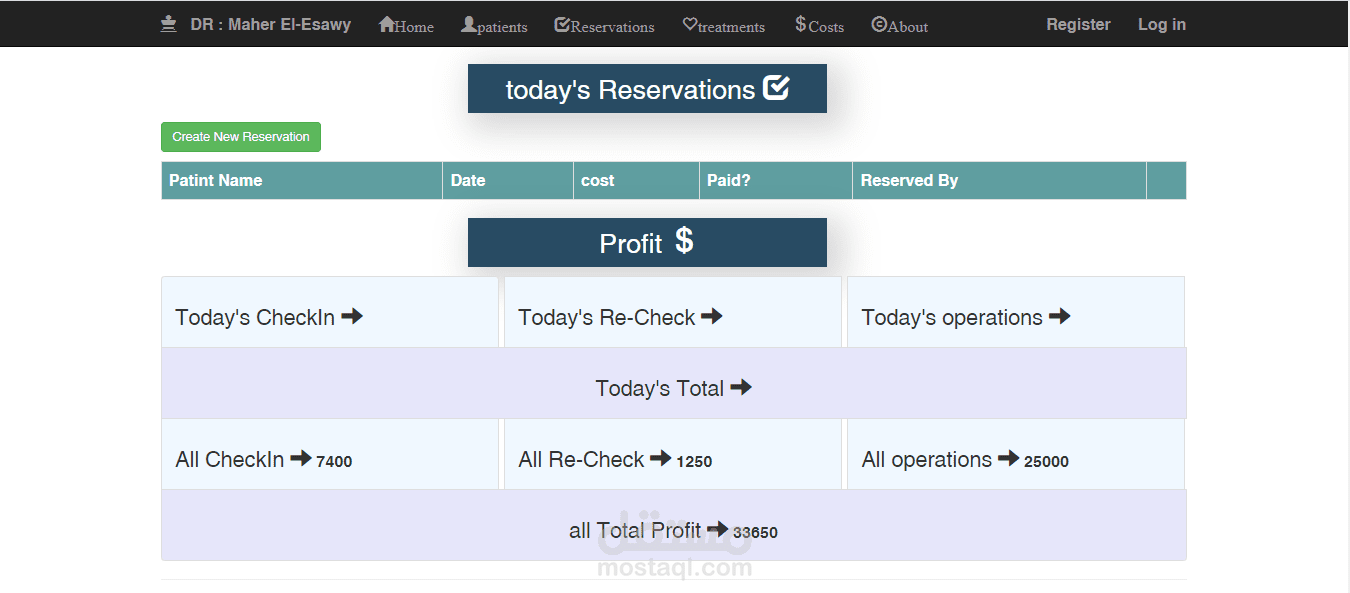Click the Log in link

[x=1161, y=24]
